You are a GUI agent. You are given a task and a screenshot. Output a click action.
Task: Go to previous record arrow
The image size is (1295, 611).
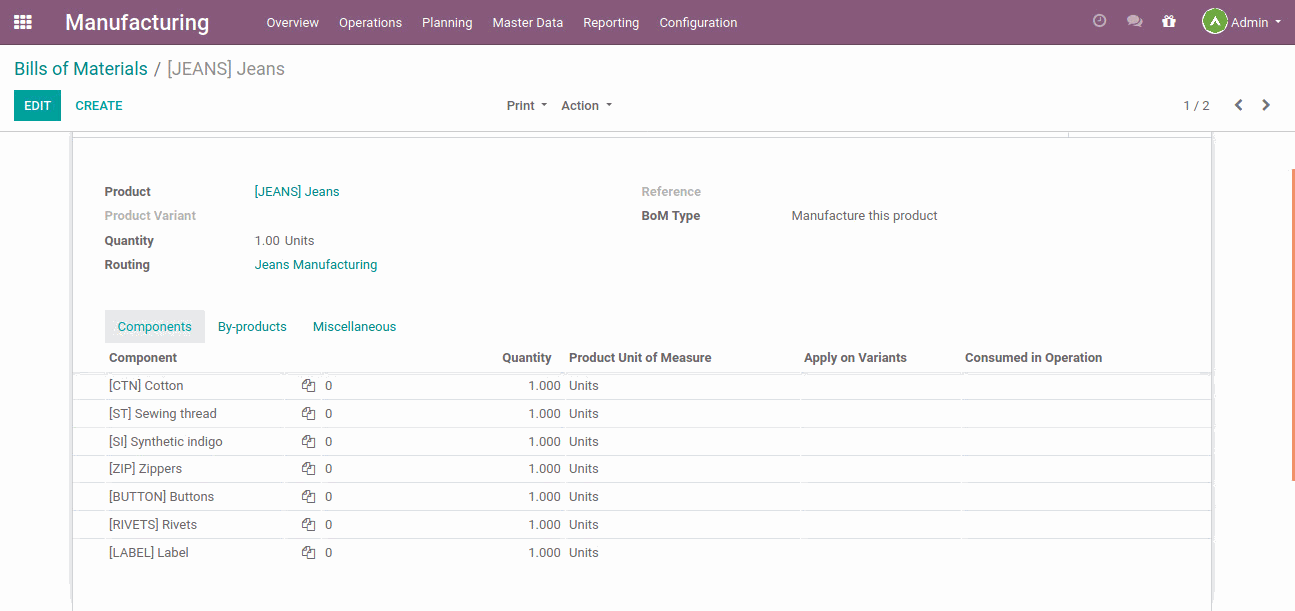1238,105
